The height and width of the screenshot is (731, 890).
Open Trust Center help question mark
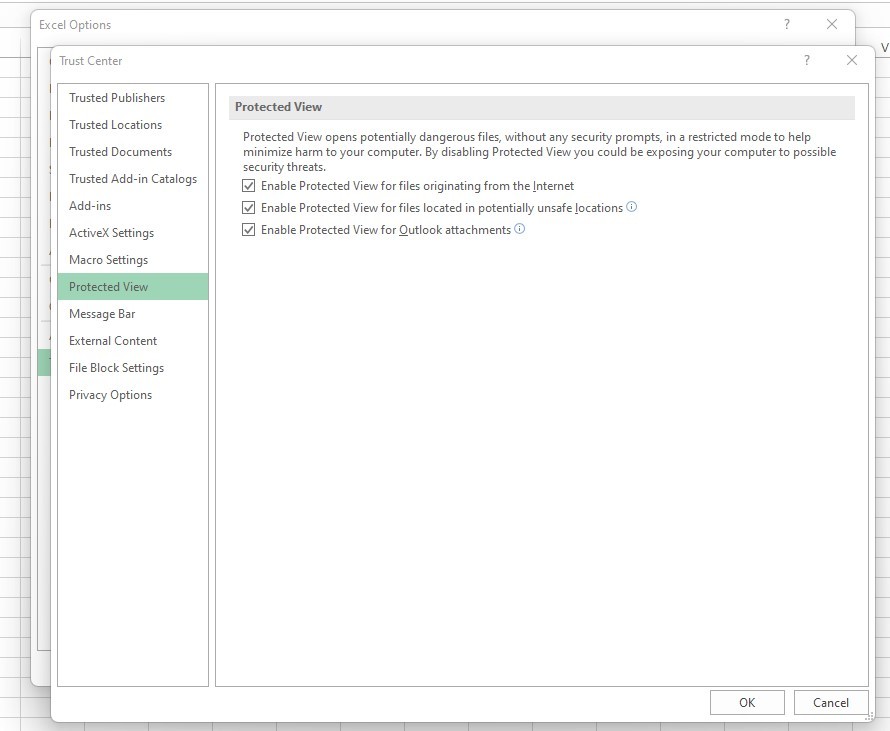click(807, 60)
